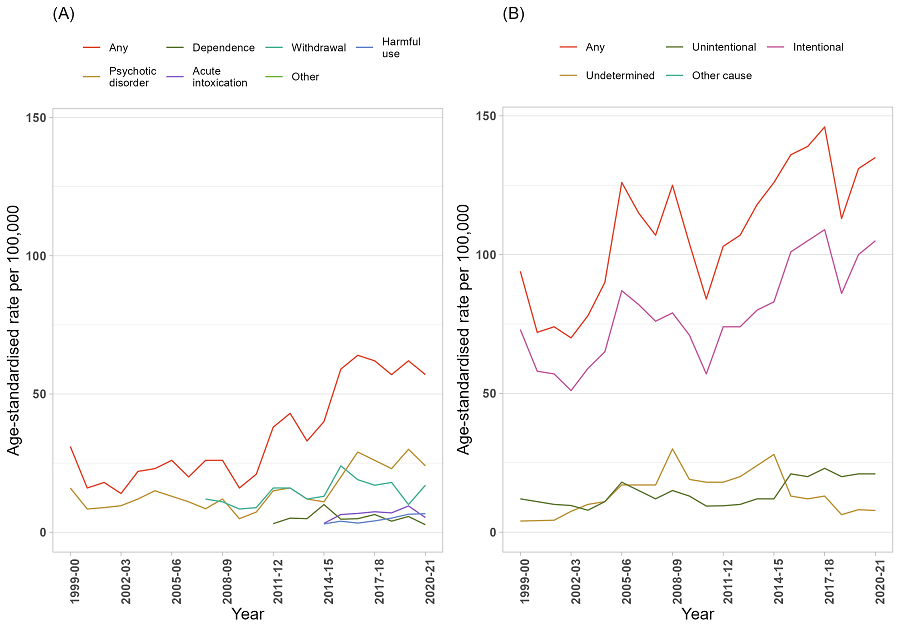Image resolution: width=900 pixels, height=630 pixels.
Task: Select the 'Withdrawal' legend label text
Action: (319, 48)
